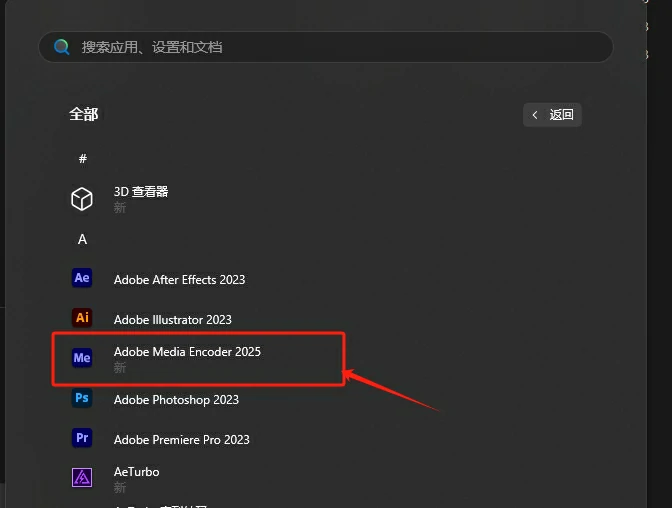Click the left chevron in the 返回 button
Viewport: 672px width, 508px height.
[536, 115]
